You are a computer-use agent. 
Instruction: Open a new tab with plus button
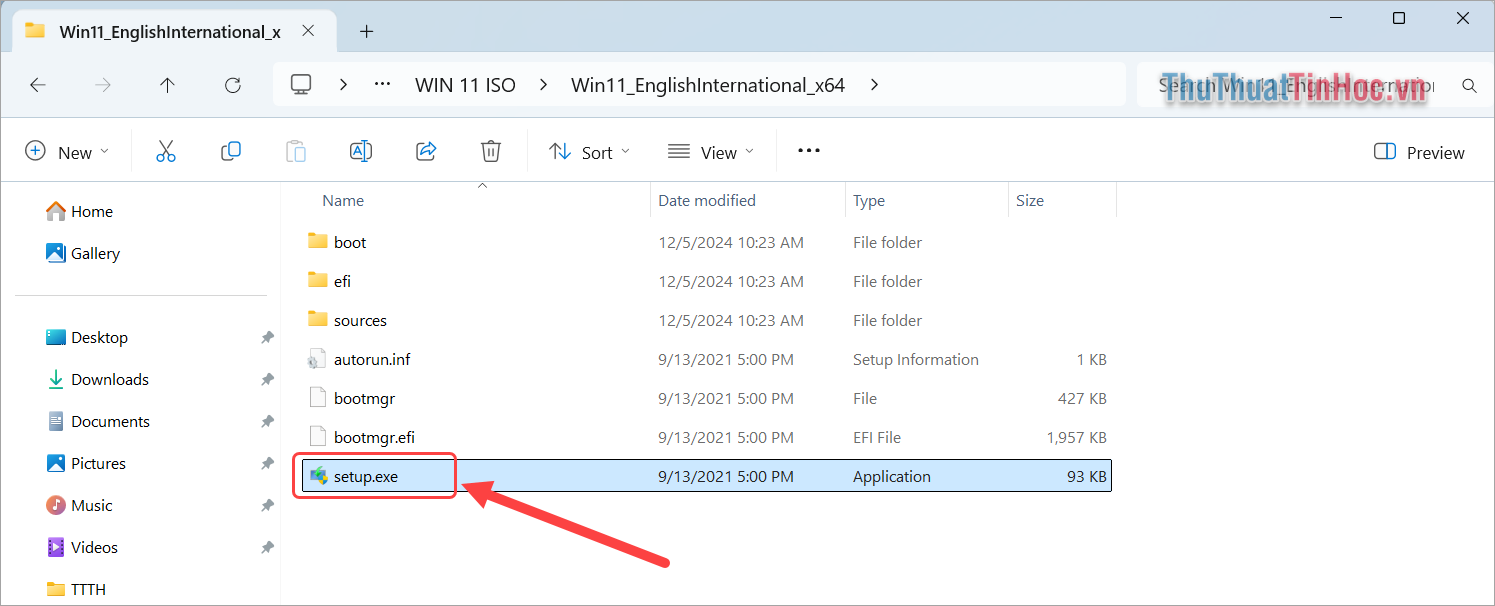click(366, 31)
